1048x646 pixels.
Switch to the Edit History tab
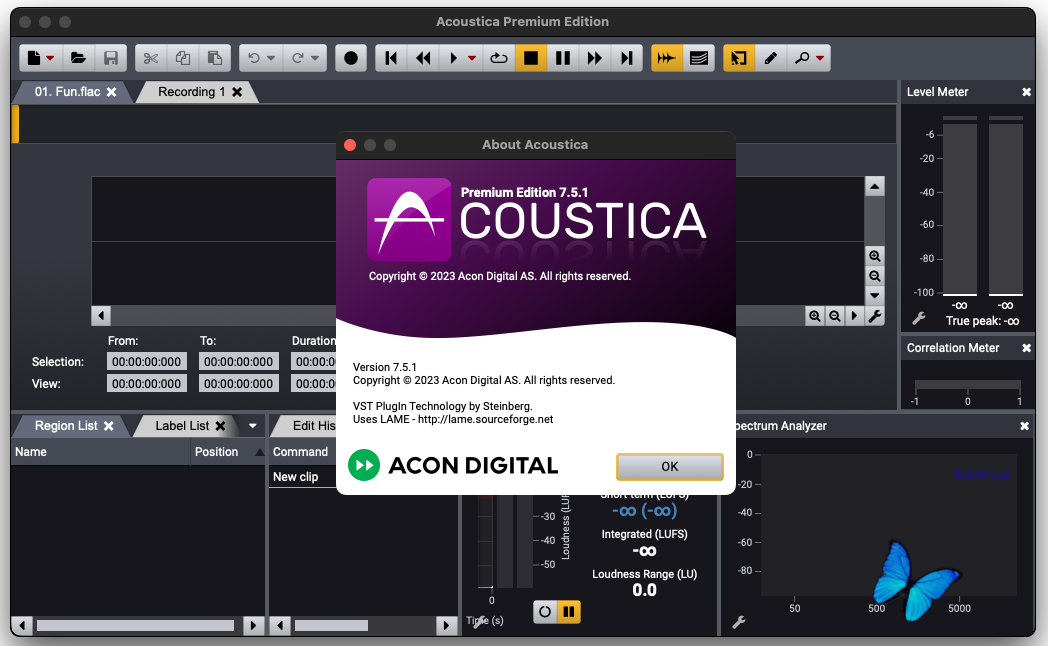[x=314, y=426]
